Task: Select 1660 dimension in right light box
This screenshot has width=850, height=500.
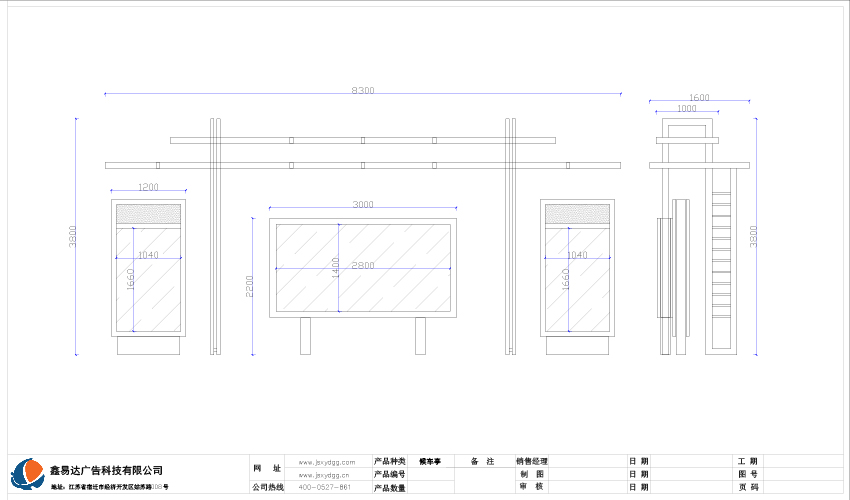Action: (565, 279)
